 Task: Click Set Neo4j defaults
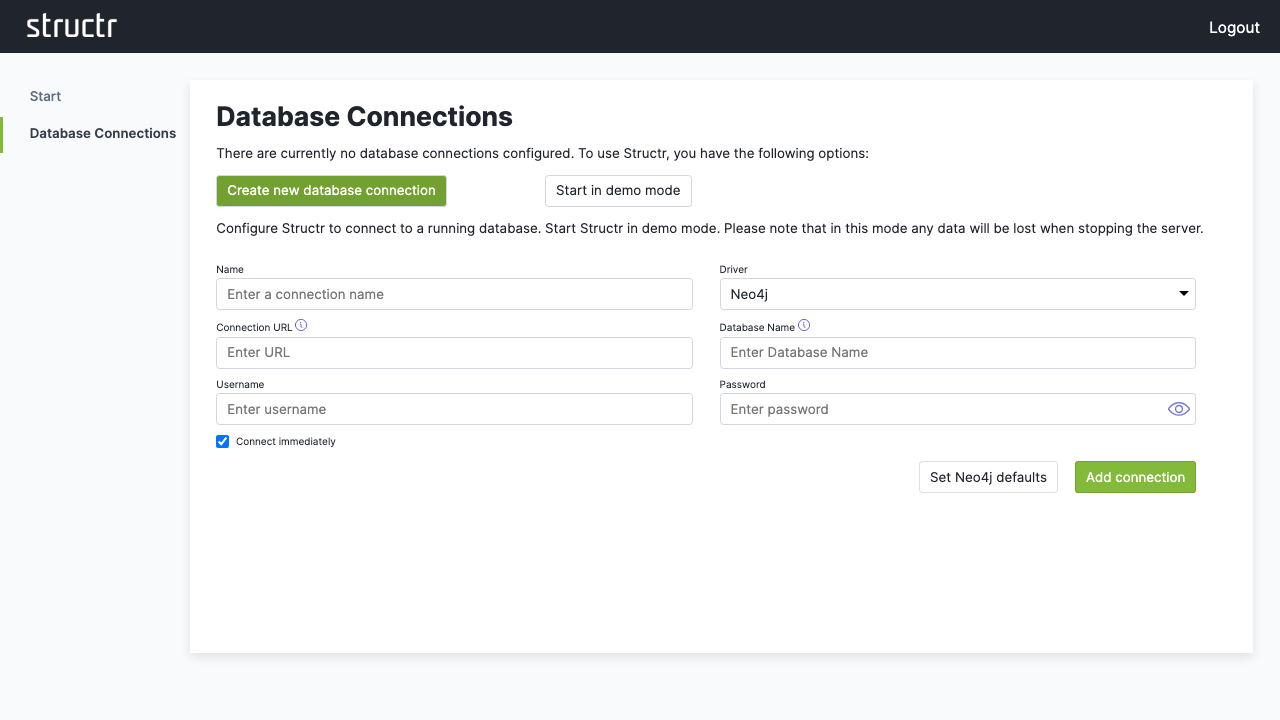coord(988,477)
